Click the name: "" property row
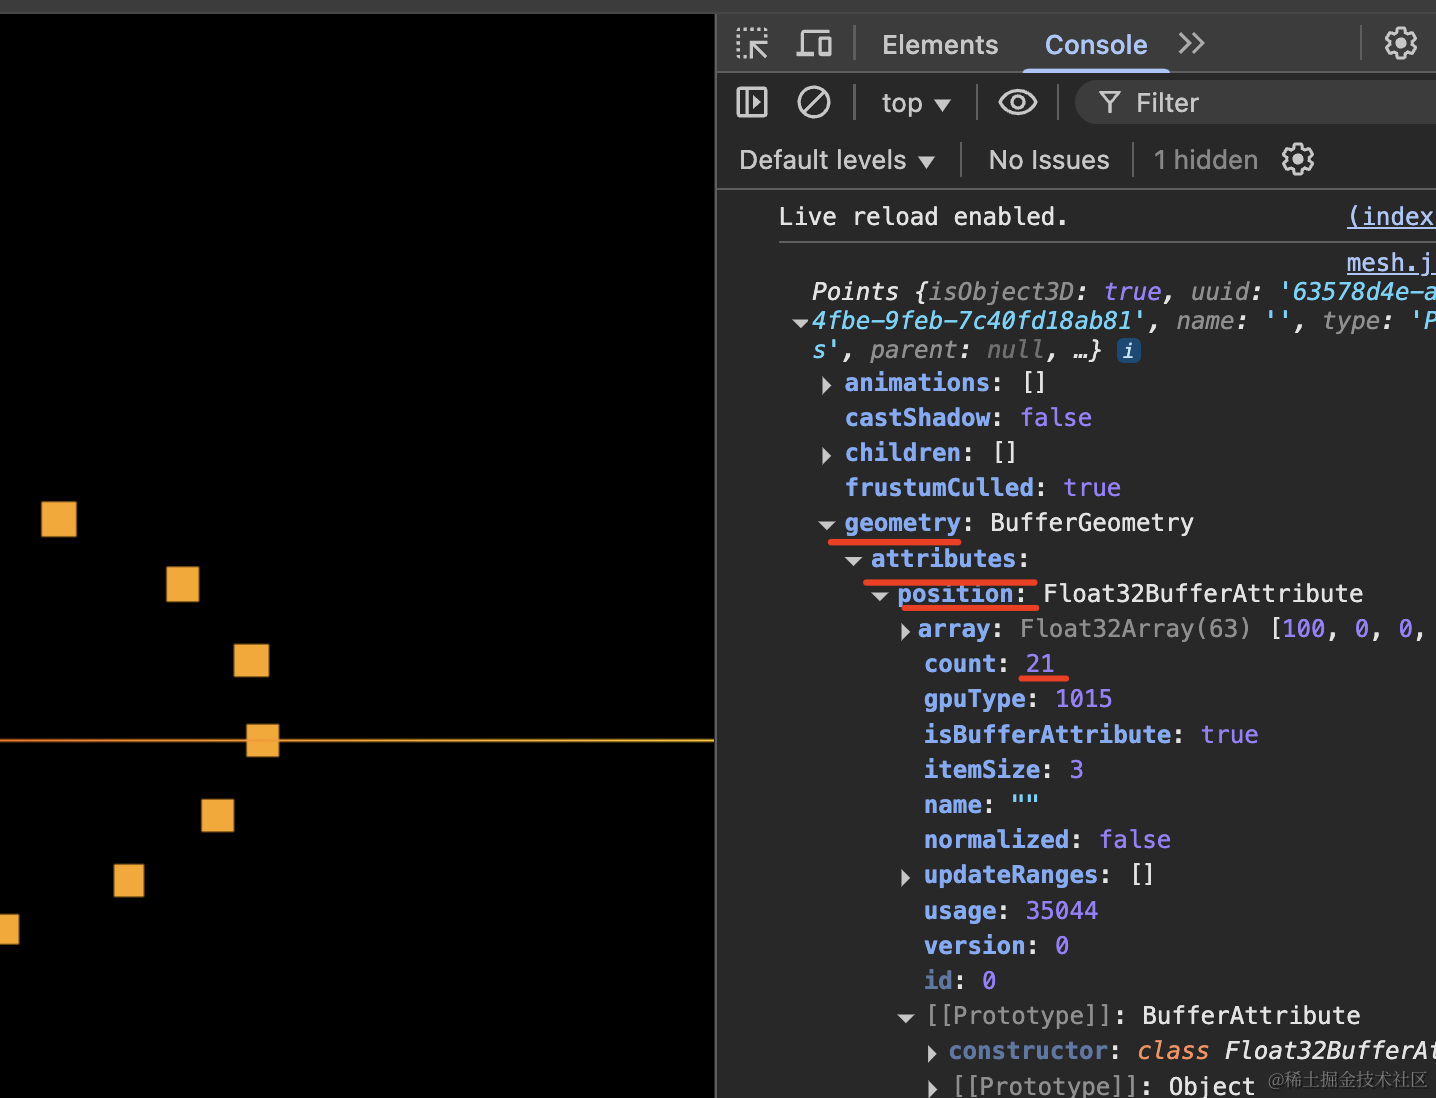Viewport: 1436px width, 1098px height. click(981, 804)
